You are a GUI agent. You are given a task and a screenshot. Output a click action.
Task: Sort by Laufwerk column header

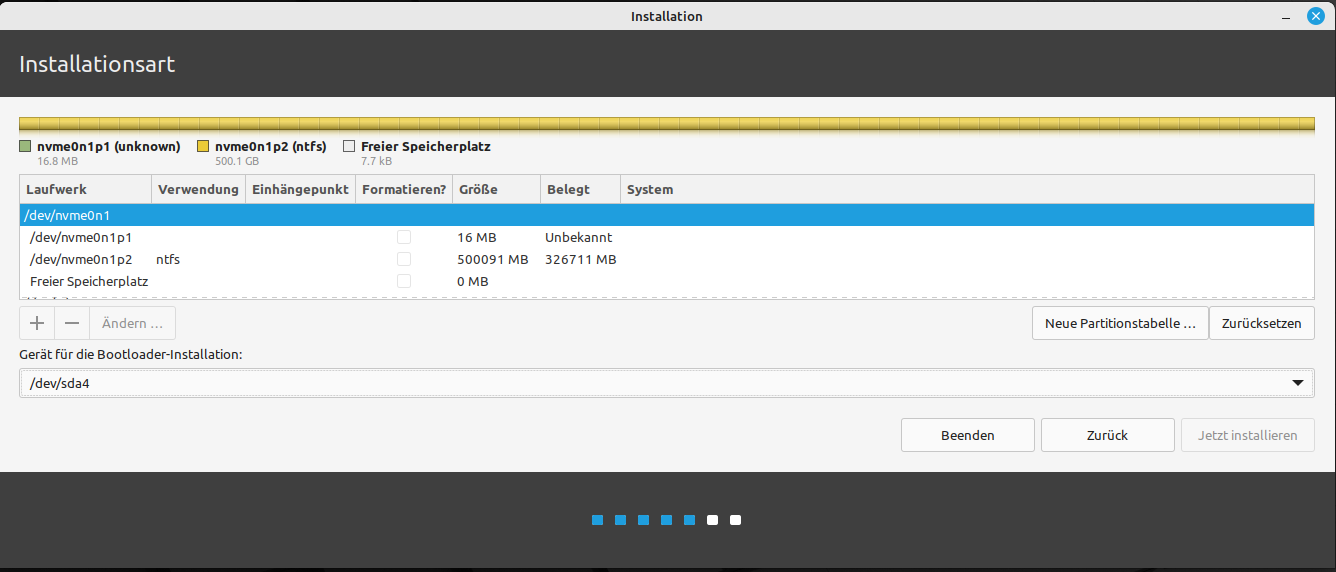click(85, 189)
